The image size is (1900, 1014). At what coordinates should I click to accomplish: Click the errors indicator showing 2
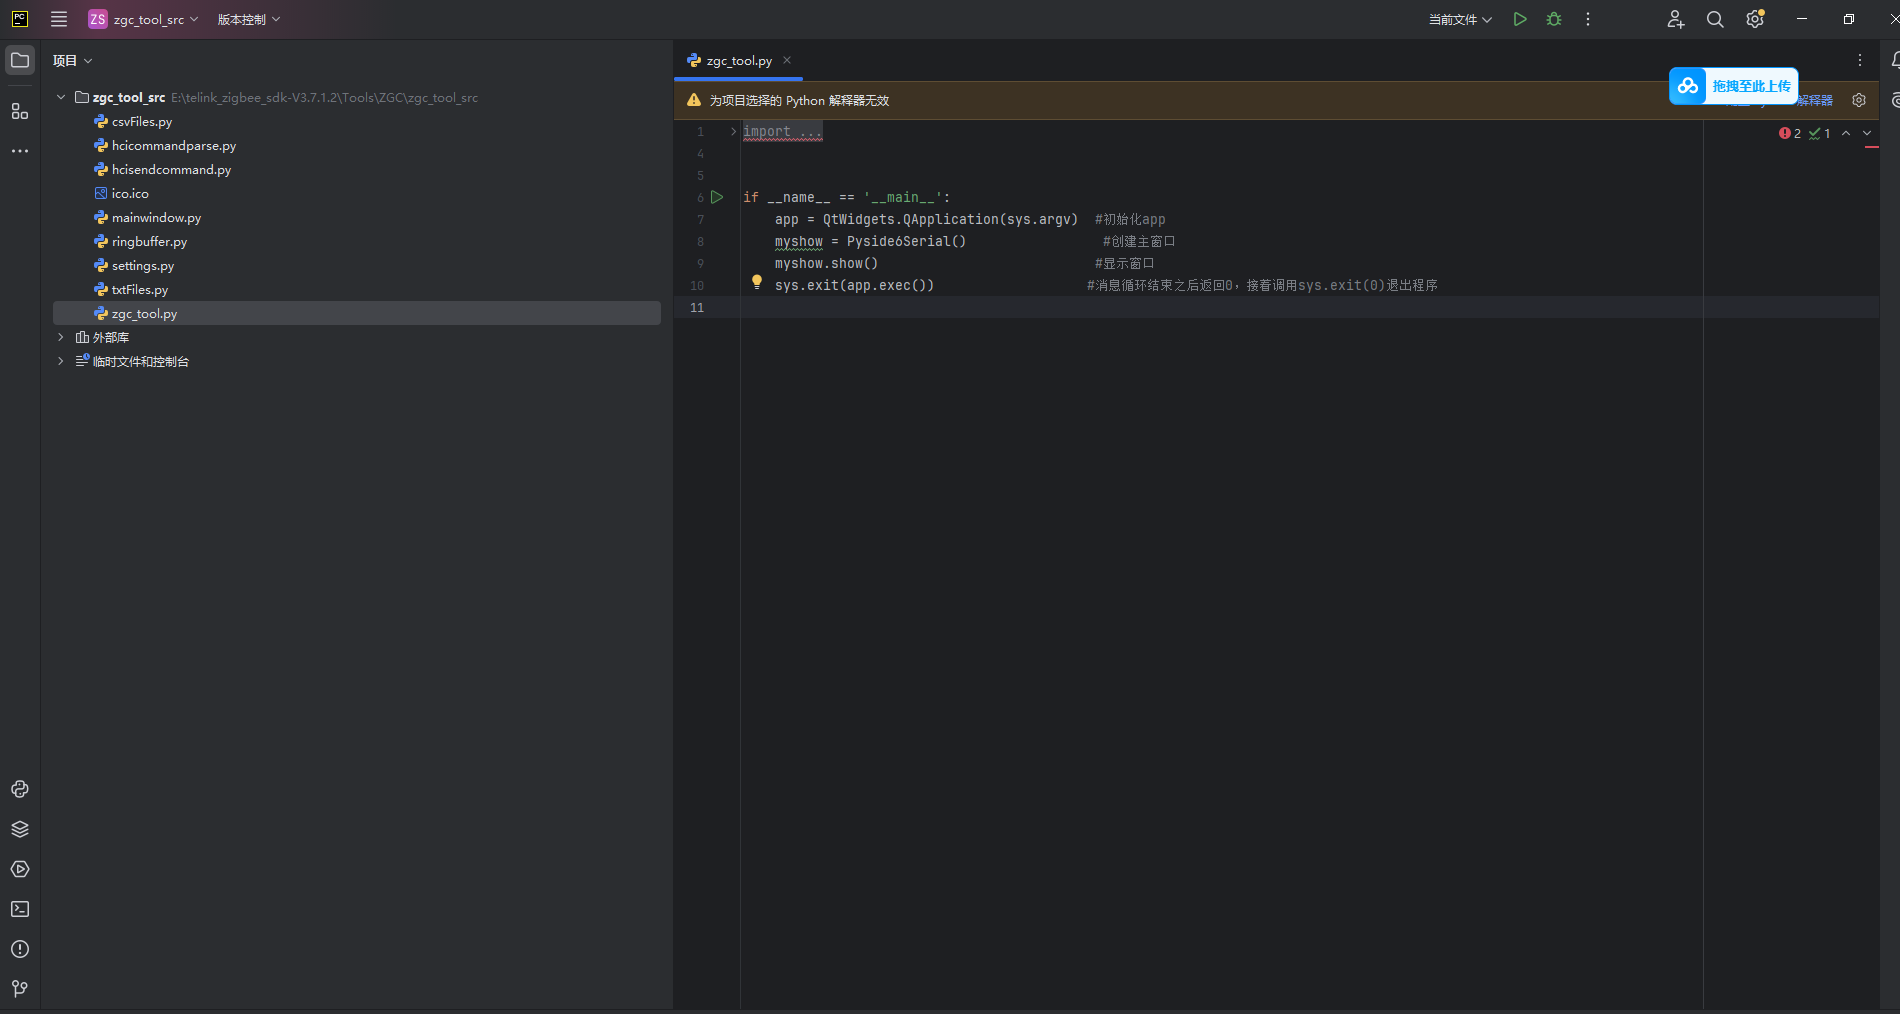pyautogui.click(x=1790, y=133)
